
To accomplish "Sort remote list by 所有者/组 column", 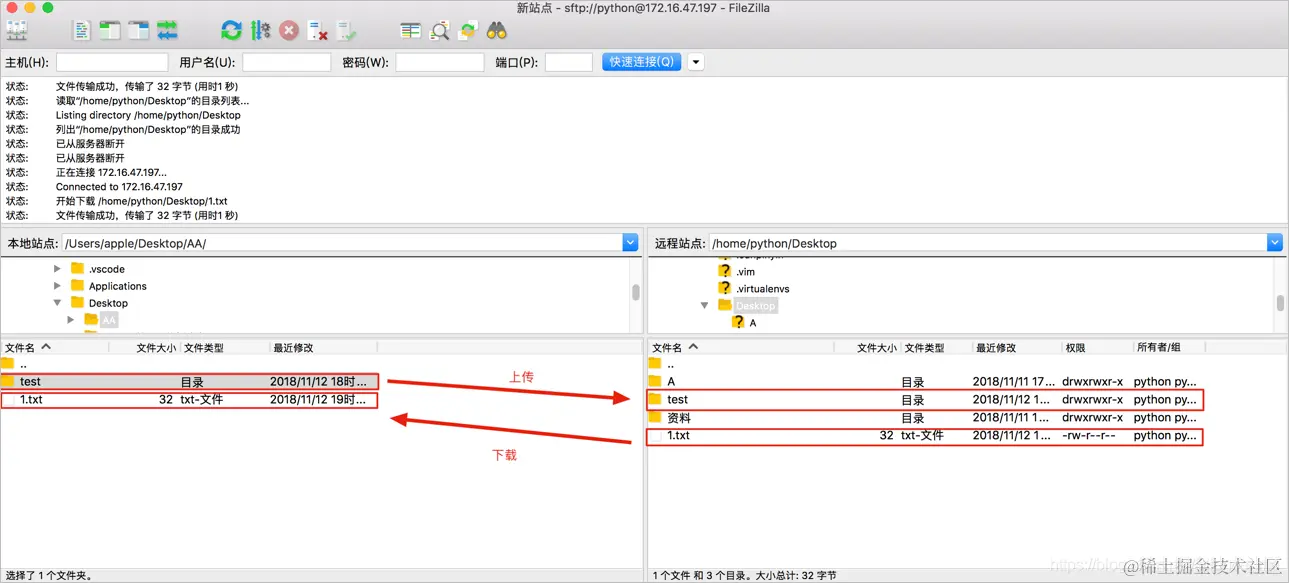I will pos(1168,347).
